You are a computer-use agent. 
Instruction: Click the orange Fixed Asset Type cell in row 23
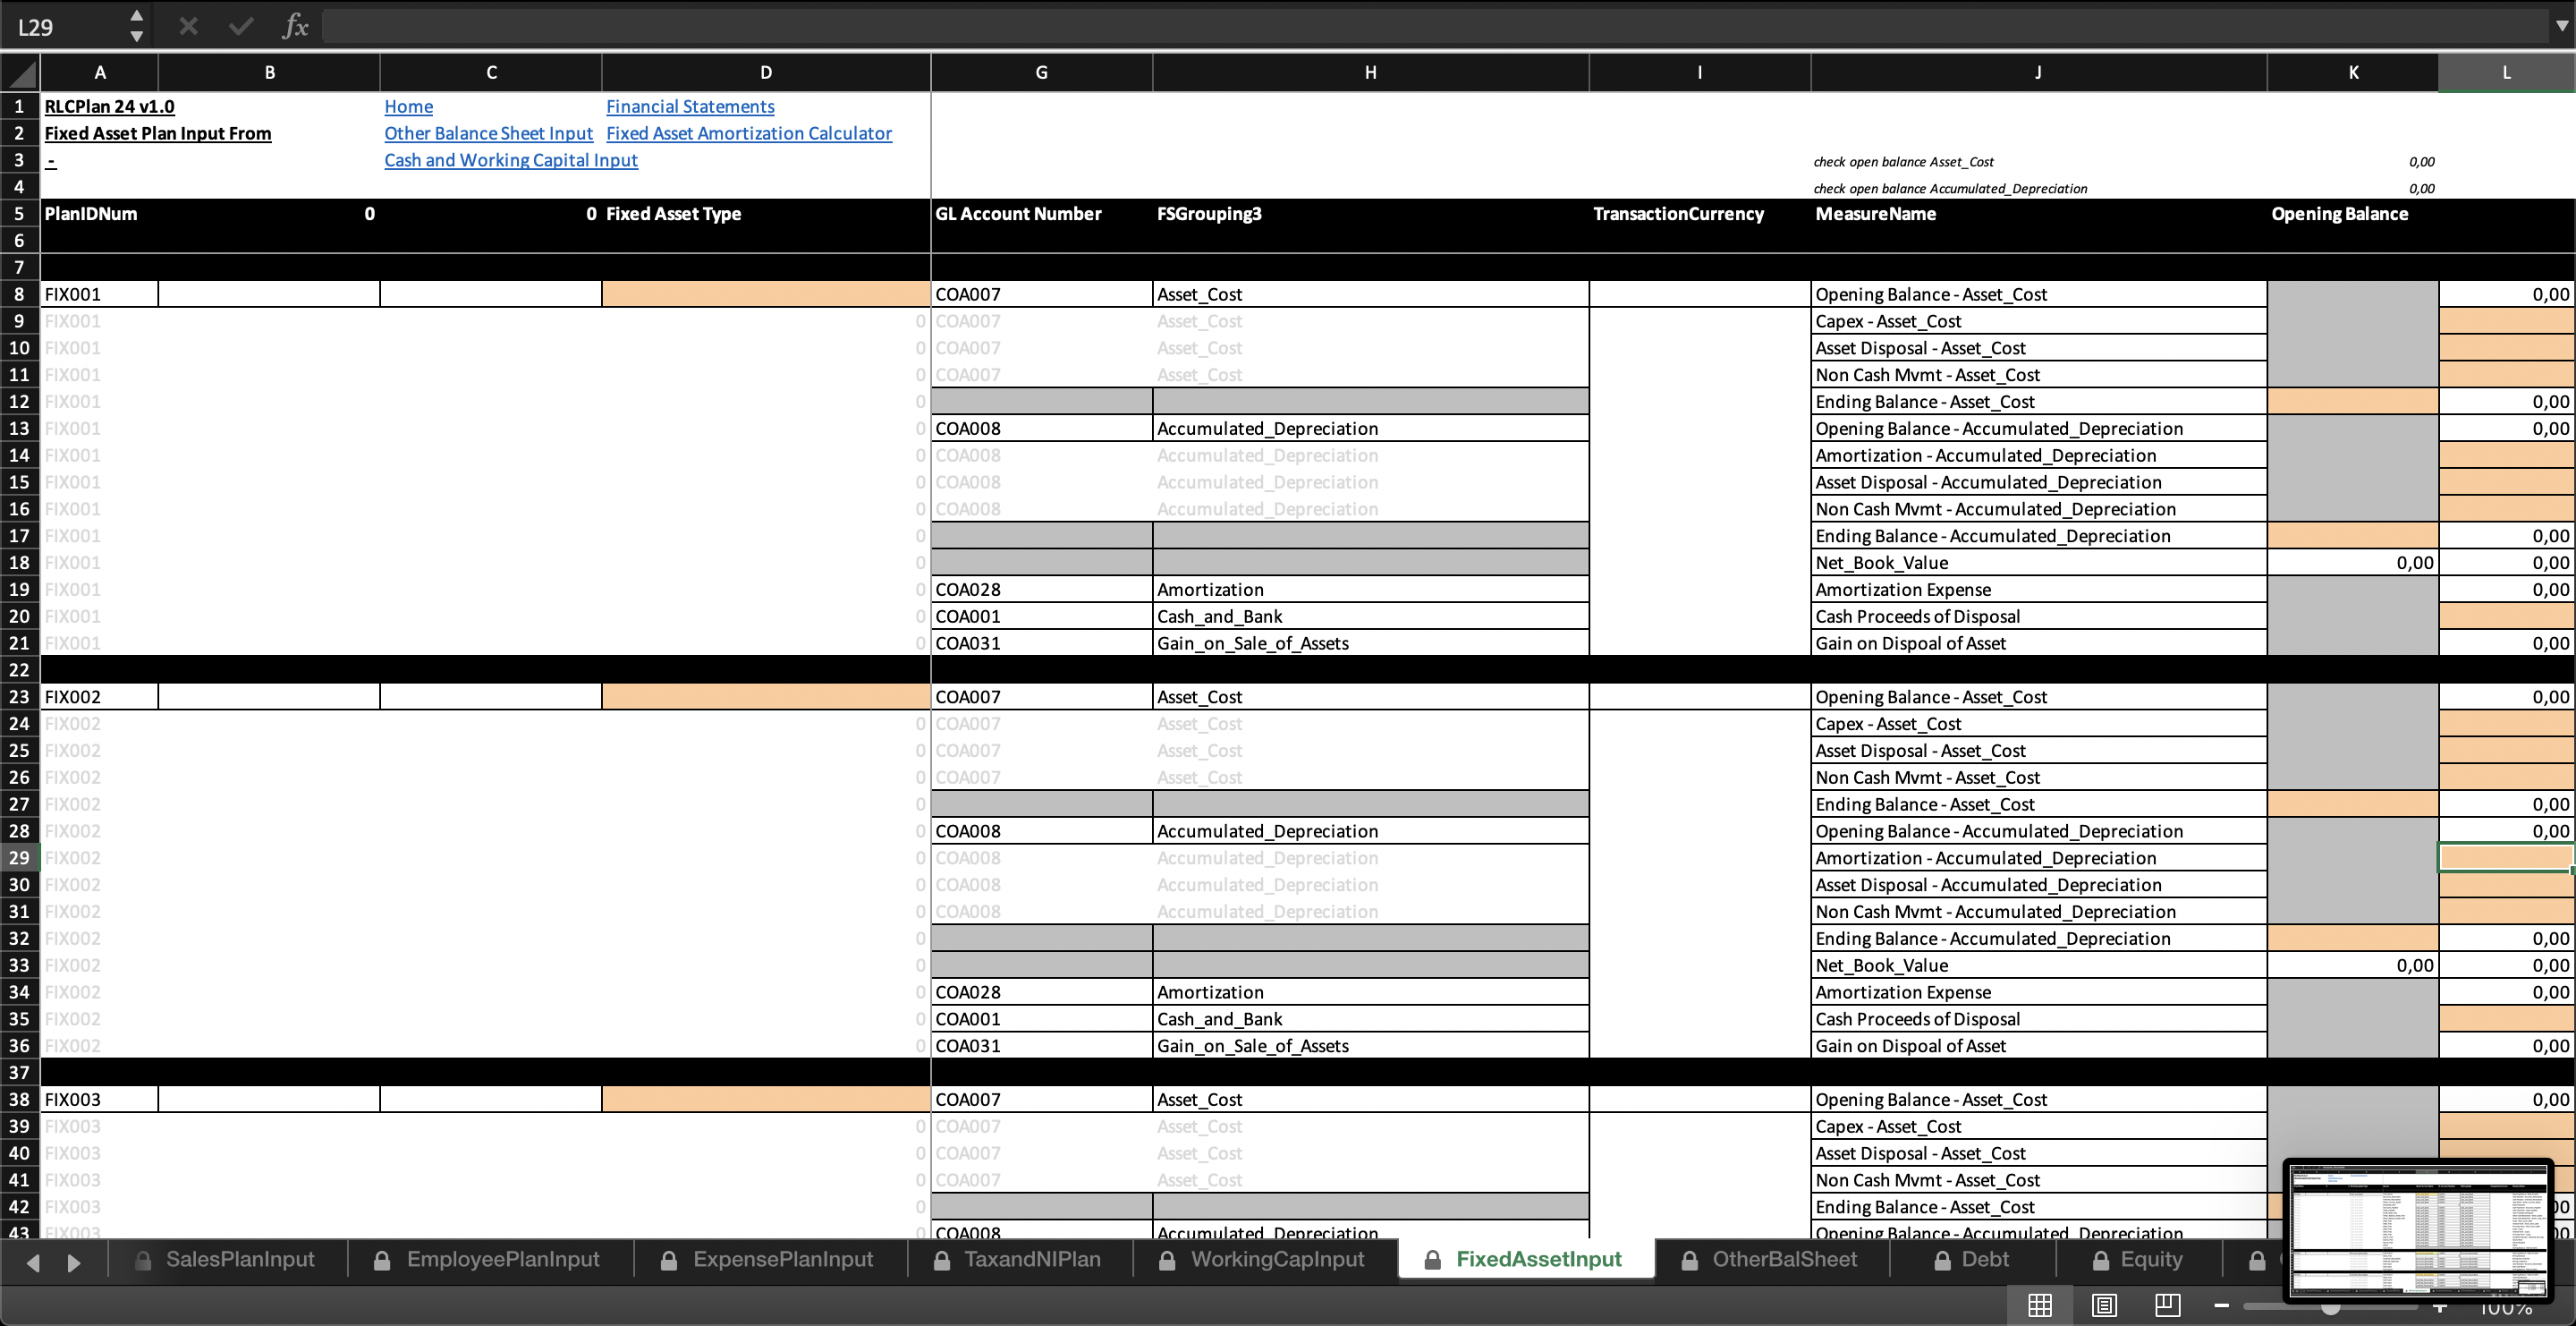coord(766,697)
